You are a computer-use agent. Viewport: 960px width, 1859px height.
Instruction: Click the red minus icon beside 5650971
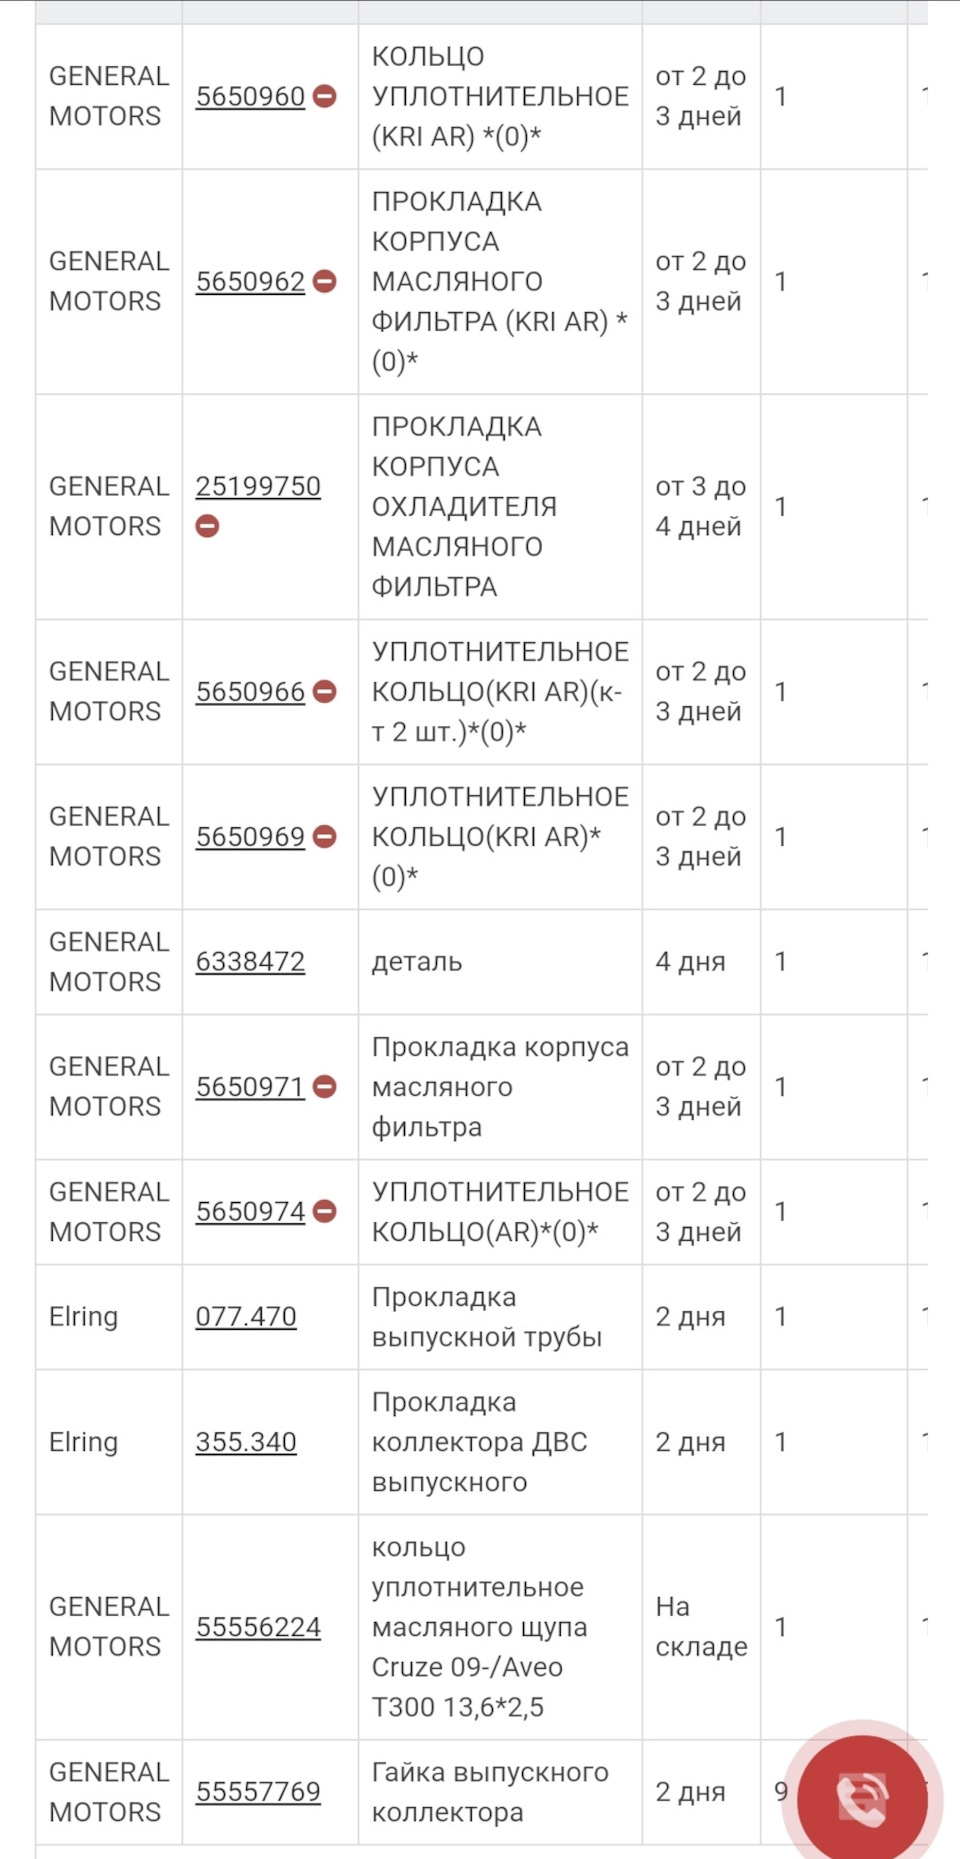coord(325,1087)
